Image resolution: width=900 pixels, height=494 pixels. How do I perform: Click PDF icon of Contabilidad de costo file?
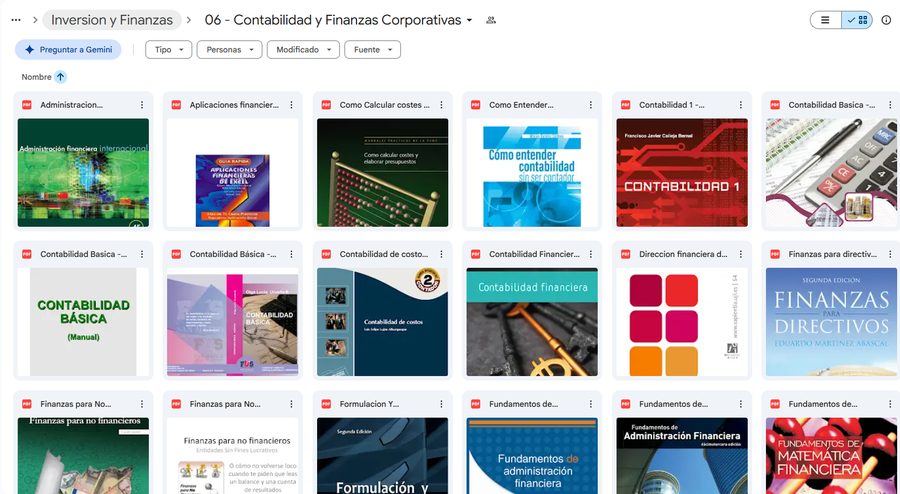[326, 254]
